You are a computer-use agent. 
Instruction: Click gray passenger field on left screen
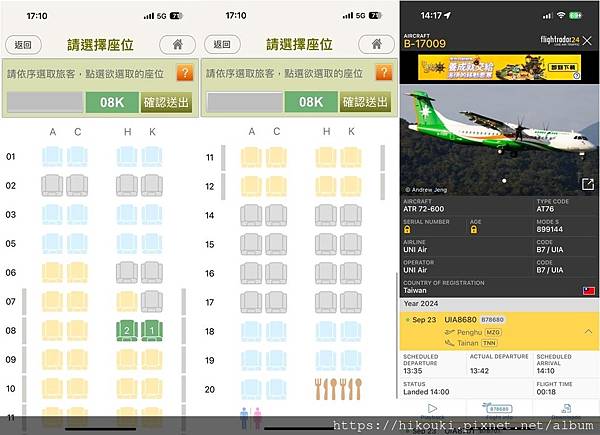[x=45, y=103]
